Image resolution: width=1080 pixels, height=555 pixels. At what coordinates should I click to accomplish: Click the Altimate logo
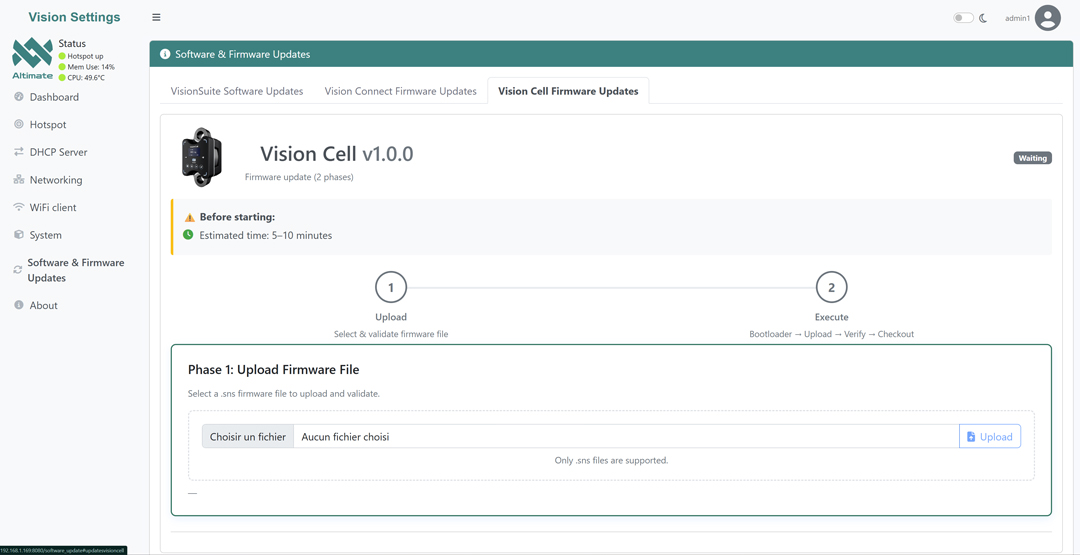tap(32, 58)
